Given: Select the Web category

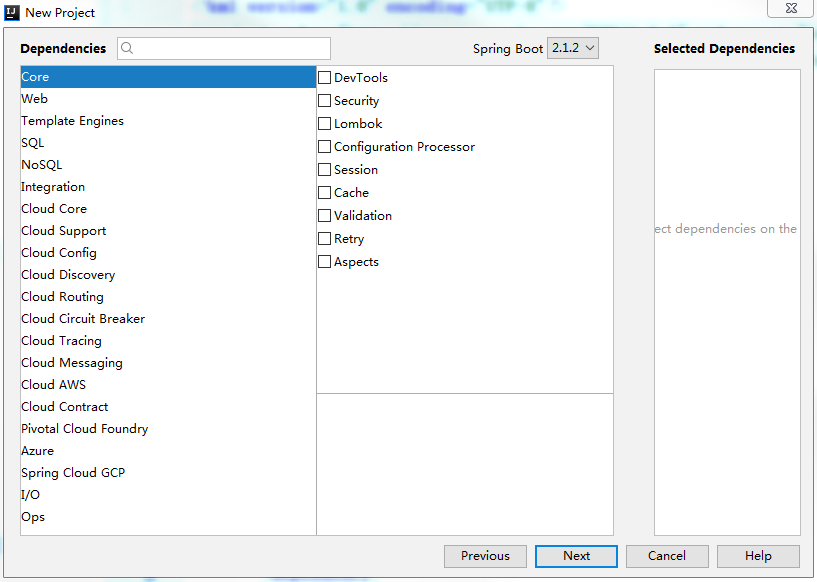Looking at the screenshot, I should pos(168,98).
